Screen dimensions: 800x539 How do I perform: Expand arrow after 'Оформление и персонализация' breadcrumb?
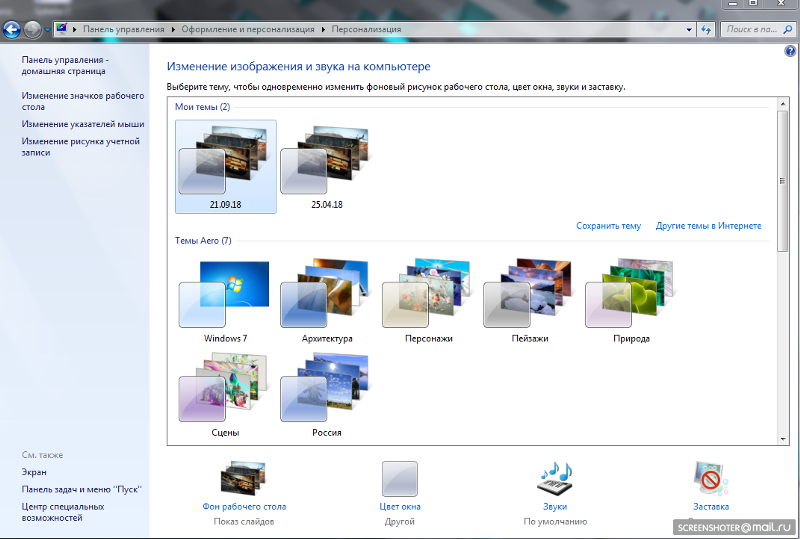click(x=323, y=30)
